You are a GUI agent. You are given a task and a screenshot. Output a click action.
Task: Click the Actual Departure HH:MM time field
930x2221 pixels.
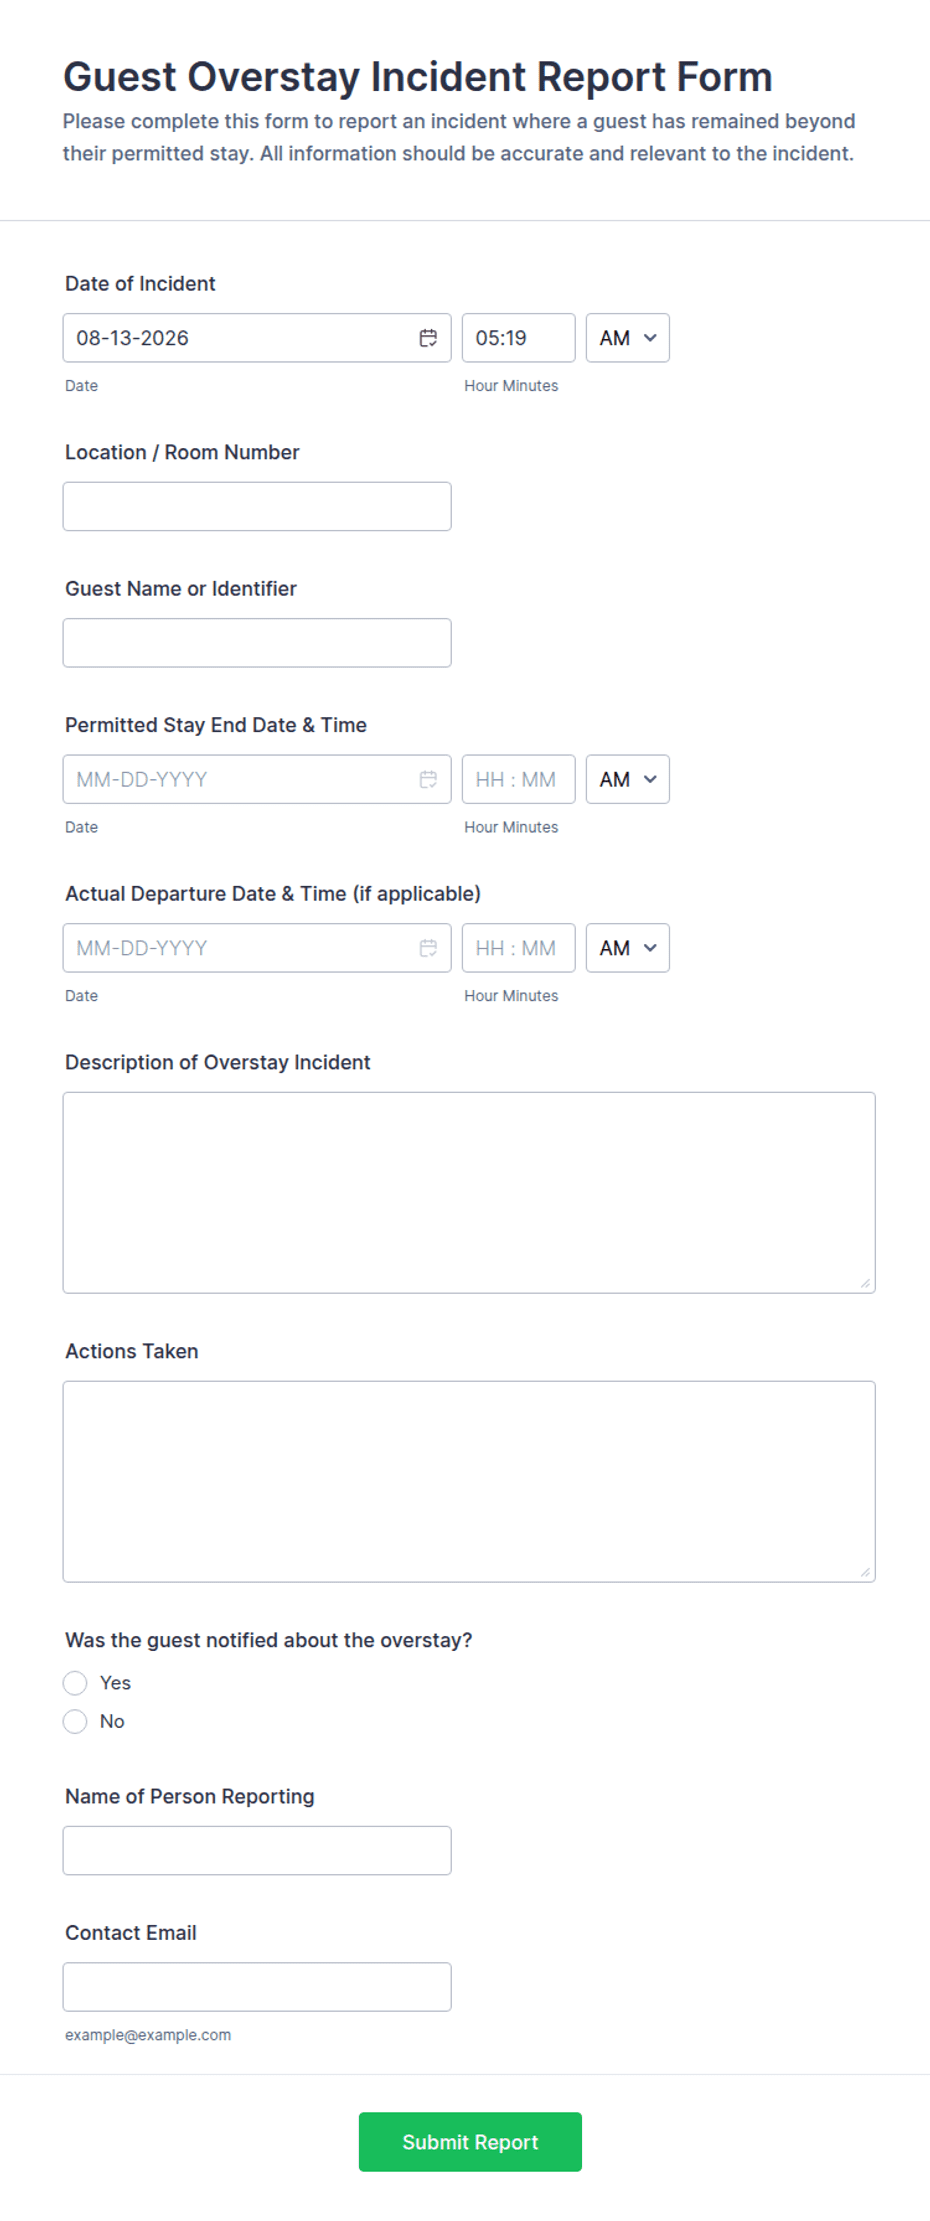click(x=518, y=948)
